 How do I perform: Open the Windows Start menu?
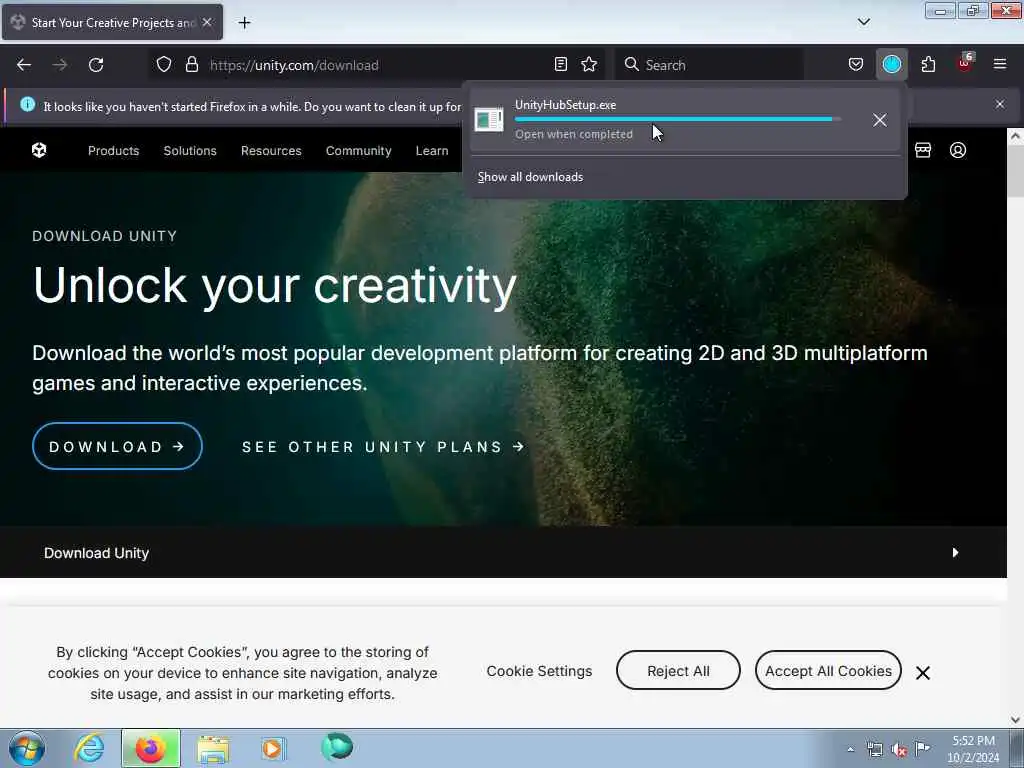point(27,748)
